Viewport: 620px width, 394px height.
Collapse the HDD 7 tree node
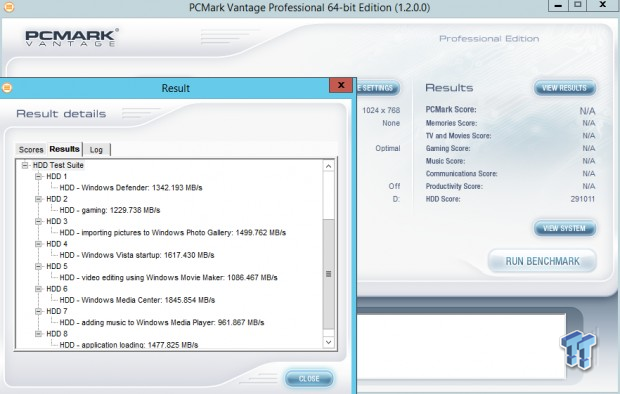pyautogui.click(x=38, y=311)
